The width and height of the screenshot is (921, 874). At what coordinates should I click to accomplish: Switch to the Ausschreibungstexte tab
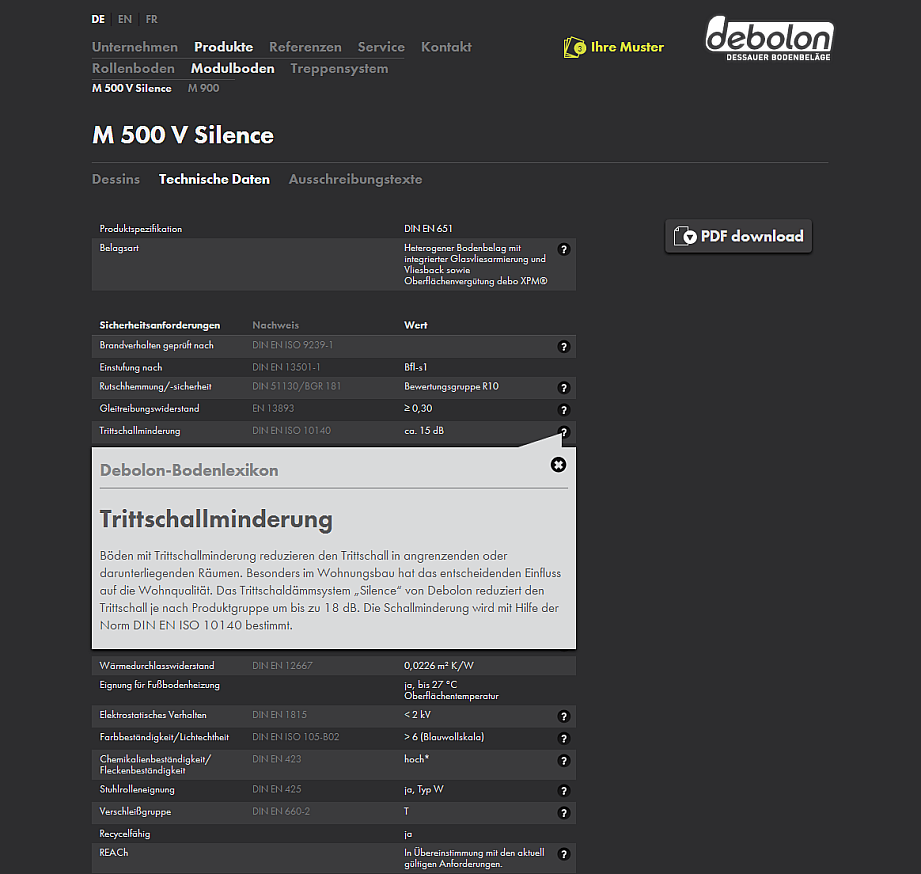tap(355, 179)
